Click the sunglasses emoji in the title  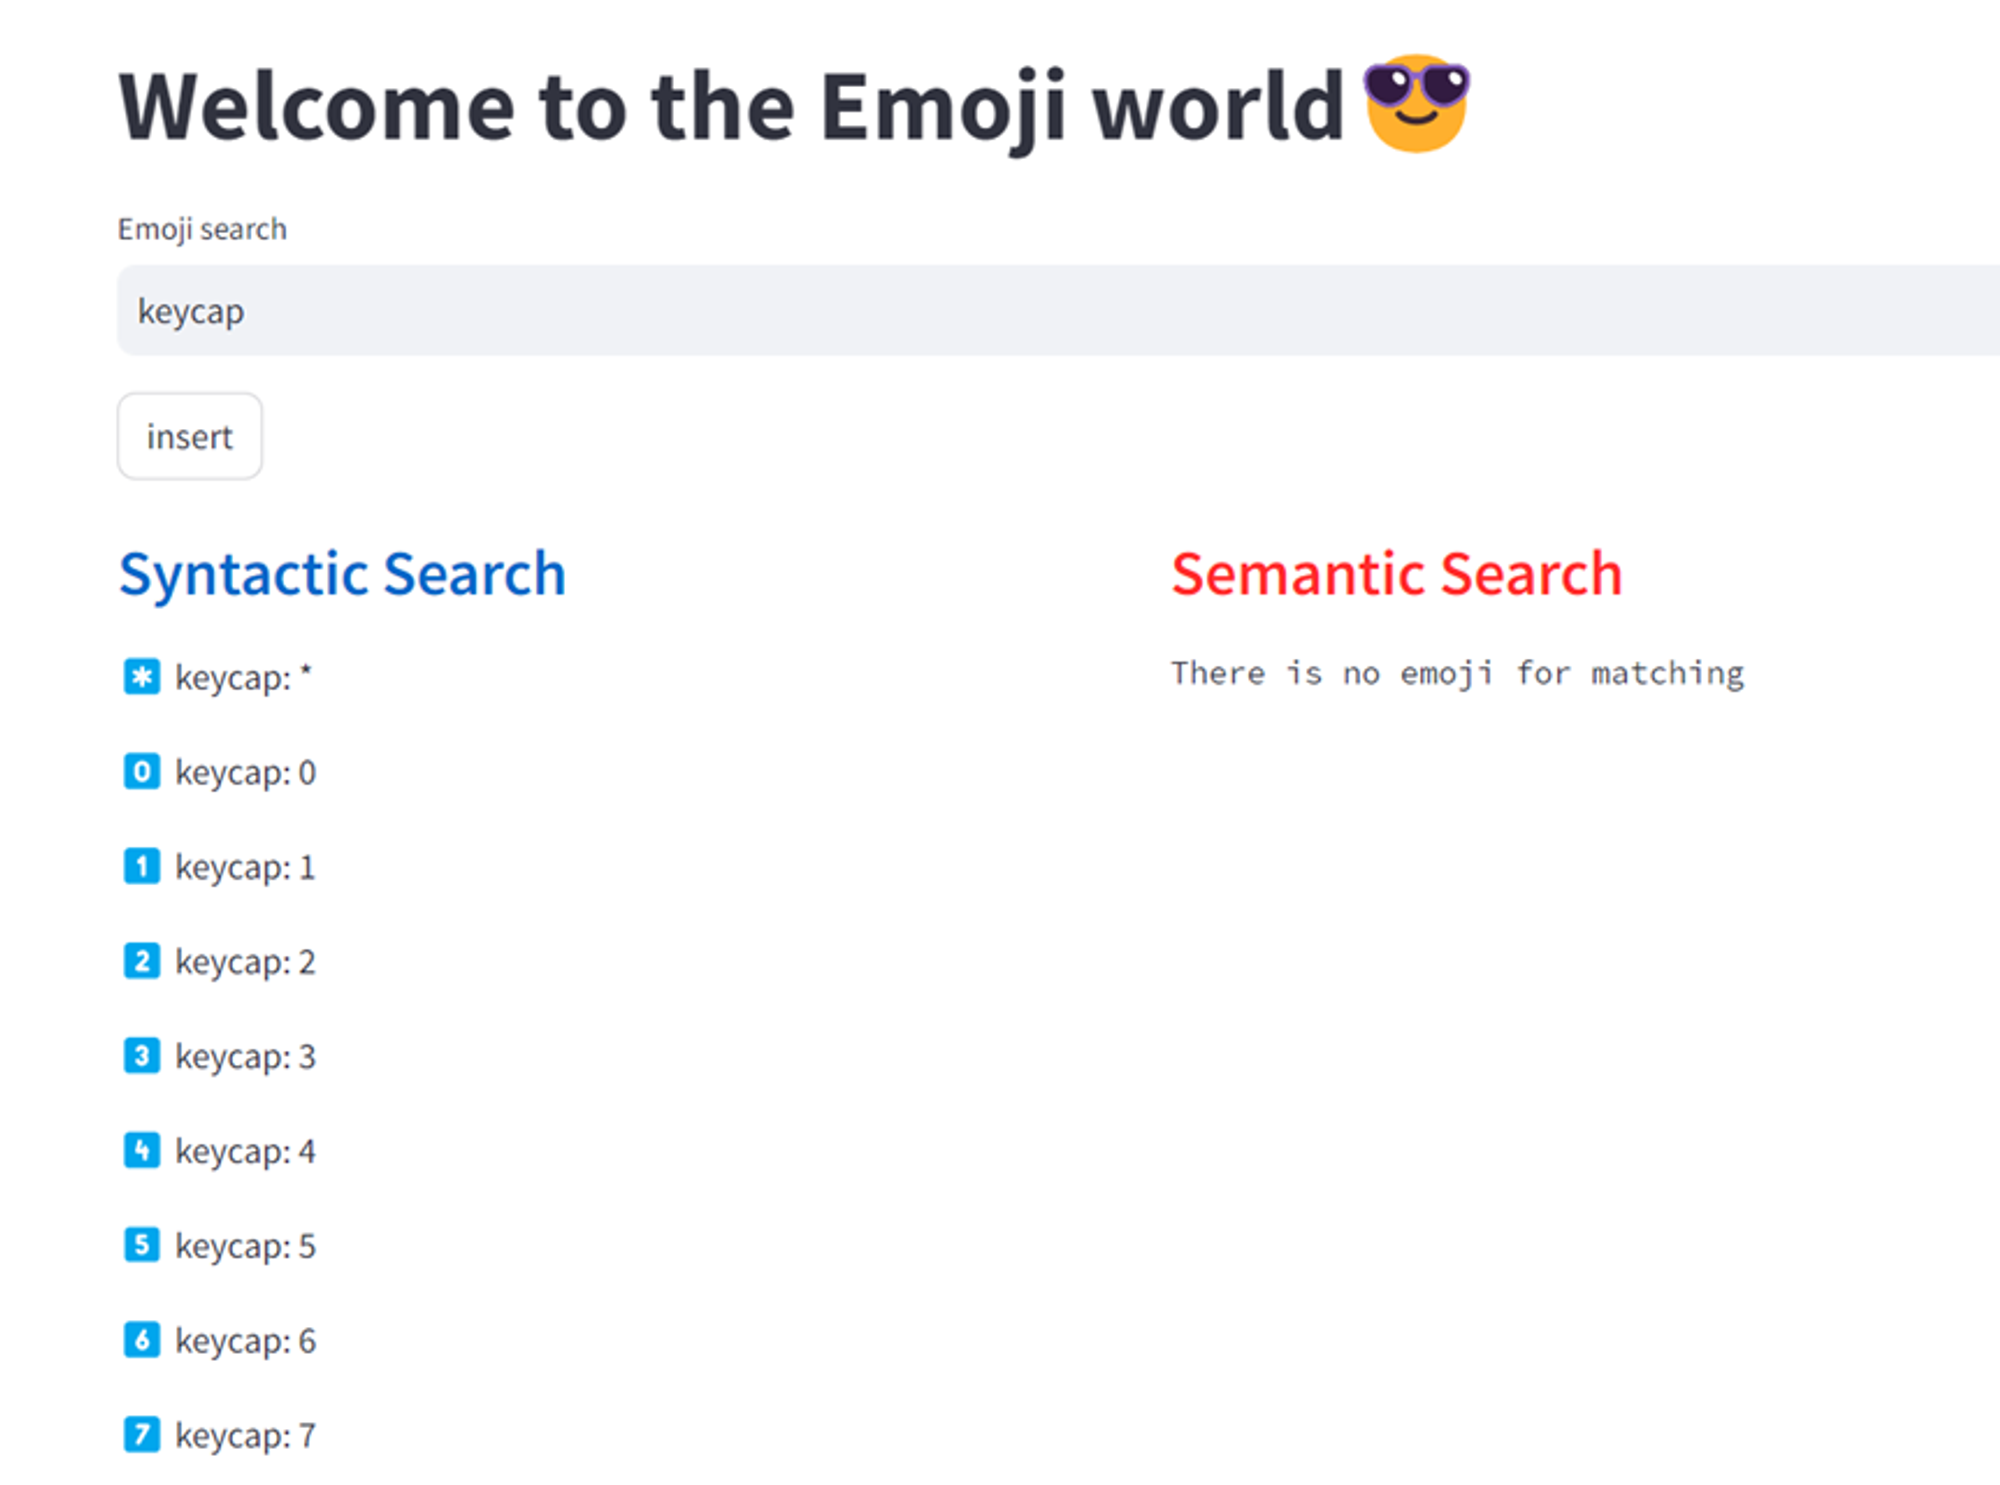pos(1417,103)
